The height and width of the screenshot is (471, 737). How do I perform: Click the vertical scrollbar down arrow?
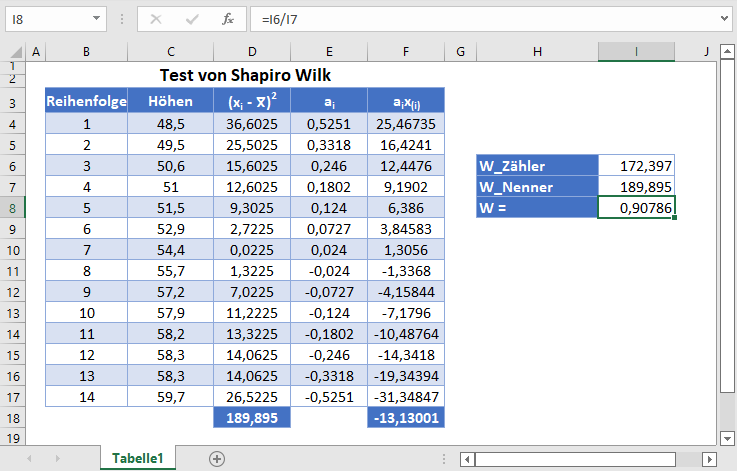[x=727, y=439]
